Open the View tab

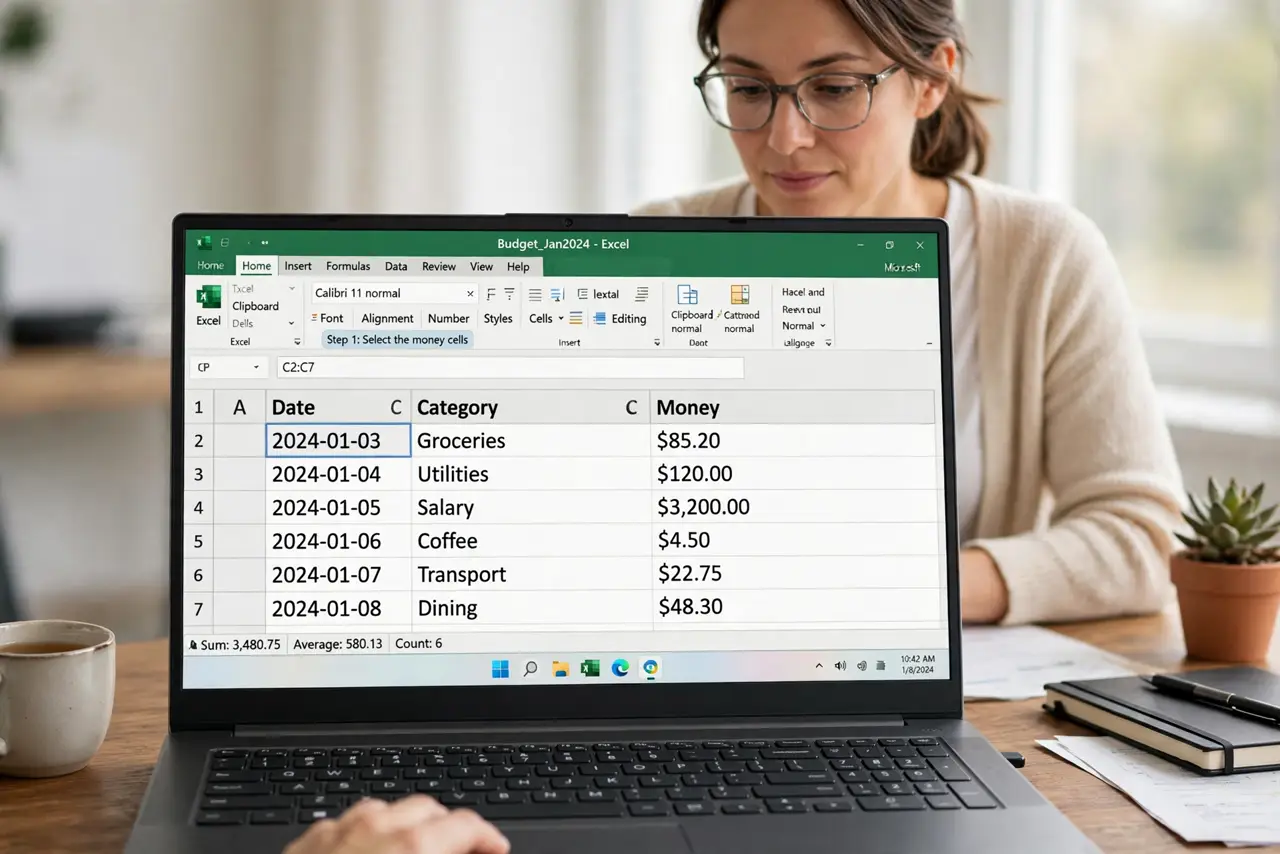[x=482, y=267]
